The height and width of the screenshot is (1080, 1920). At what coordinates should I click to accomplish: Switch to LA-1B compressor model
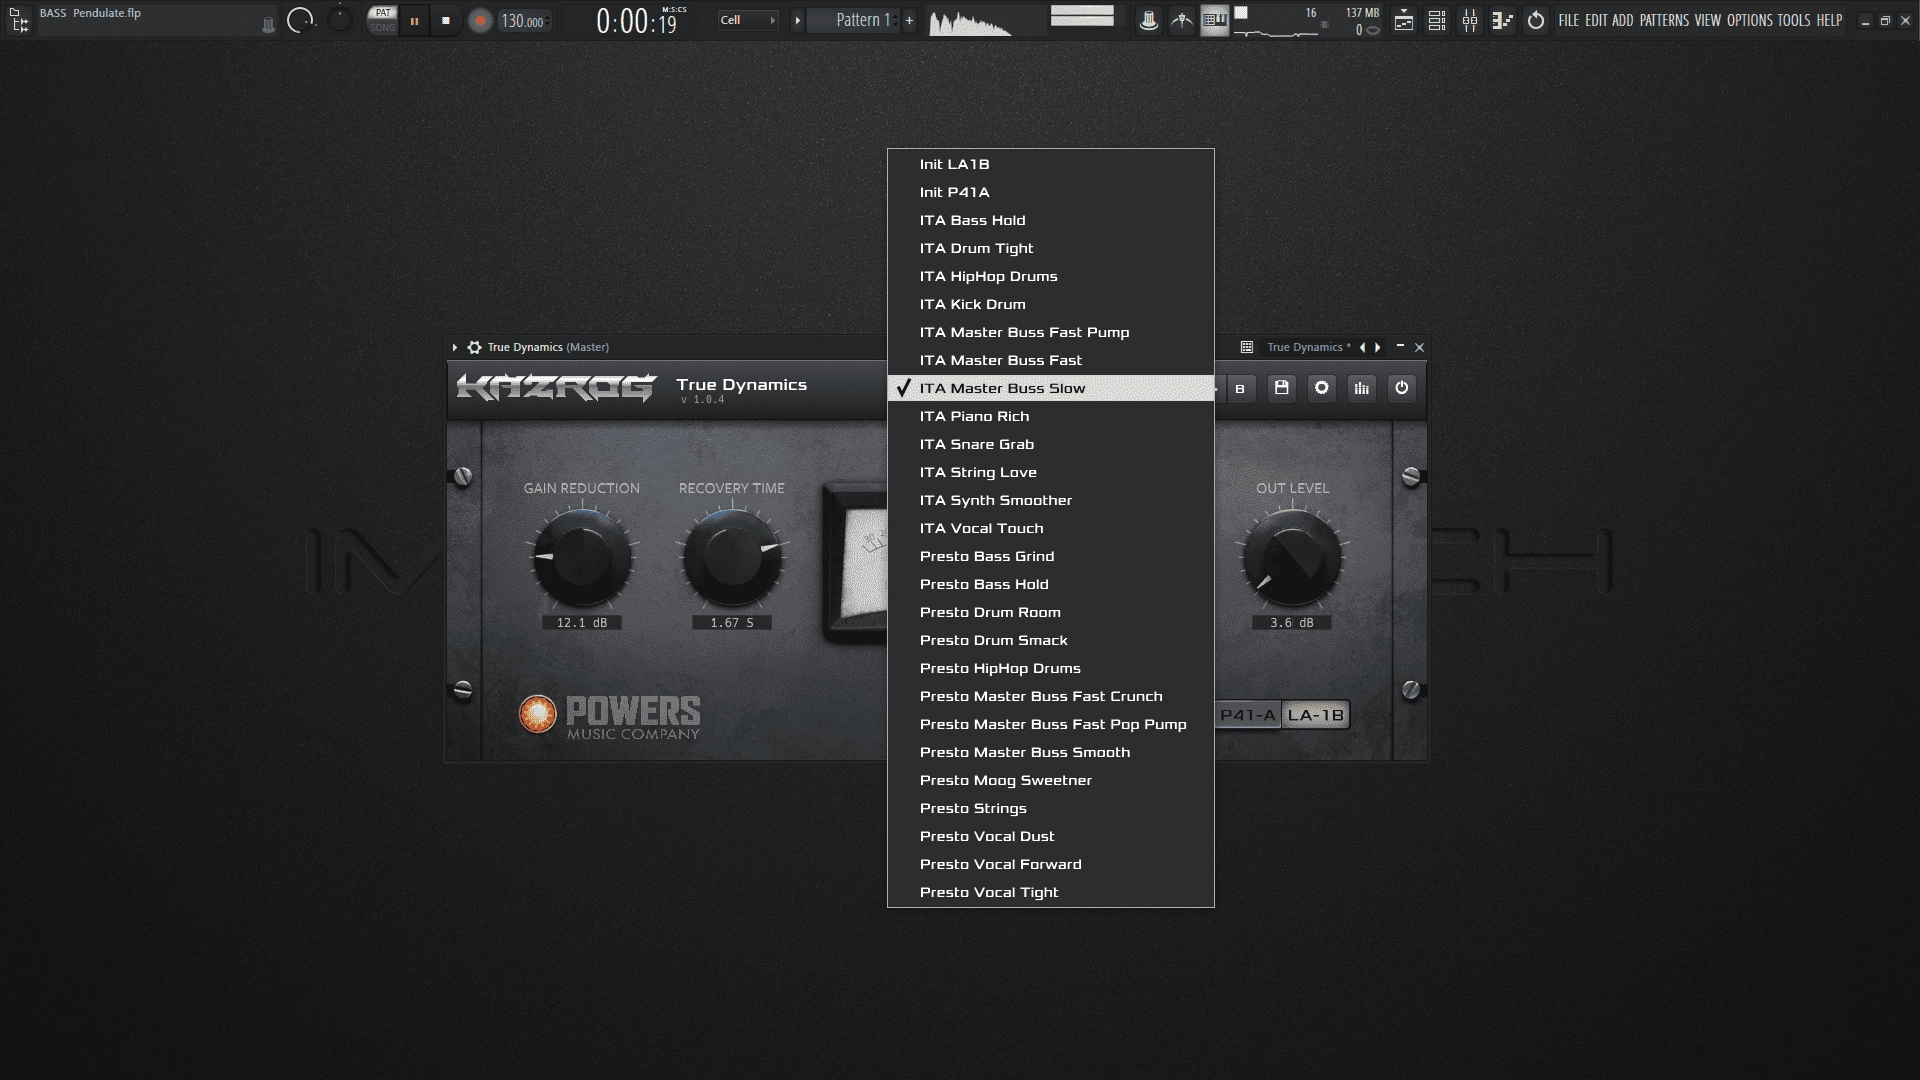point(1316,715)
